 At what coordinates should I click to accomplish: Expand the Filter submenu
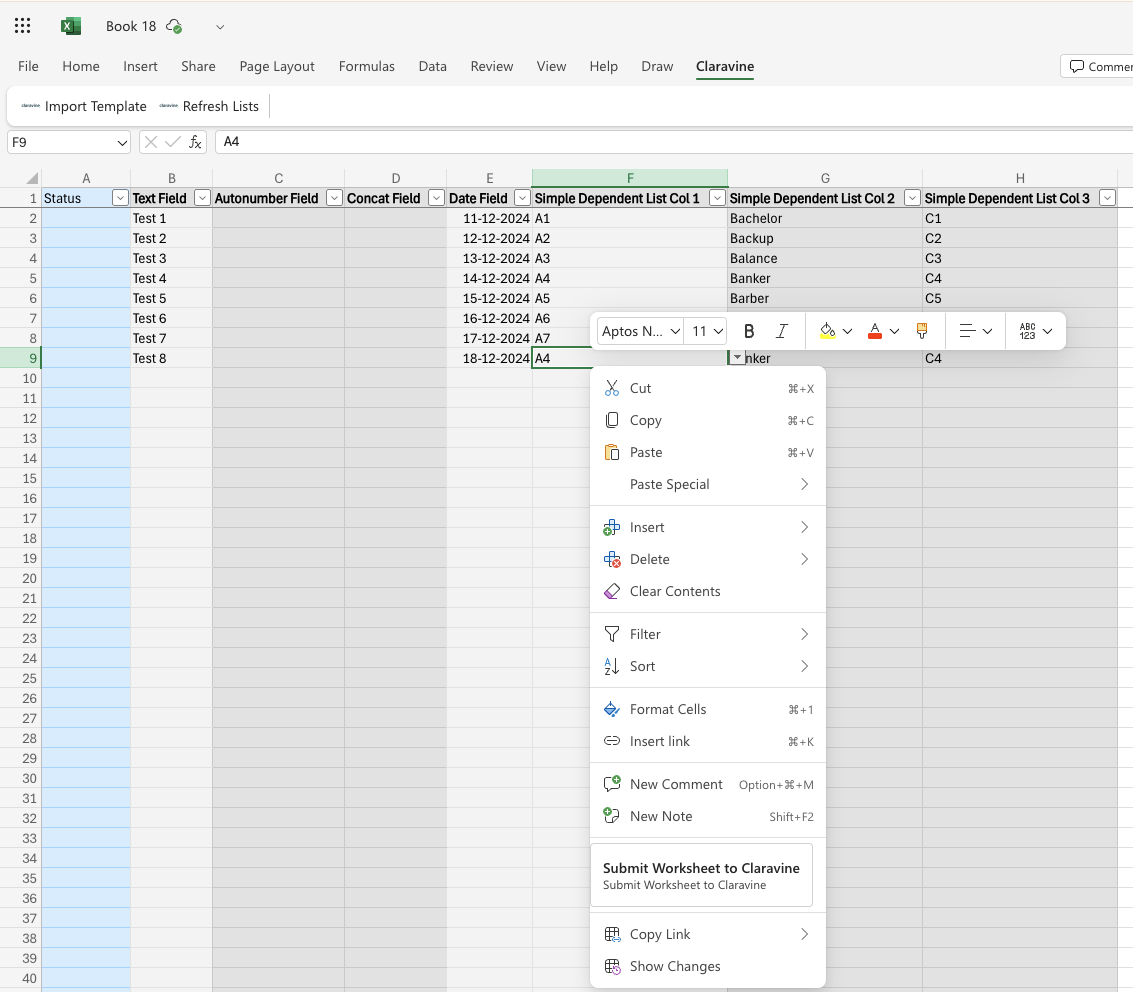[x=708, y=634]
